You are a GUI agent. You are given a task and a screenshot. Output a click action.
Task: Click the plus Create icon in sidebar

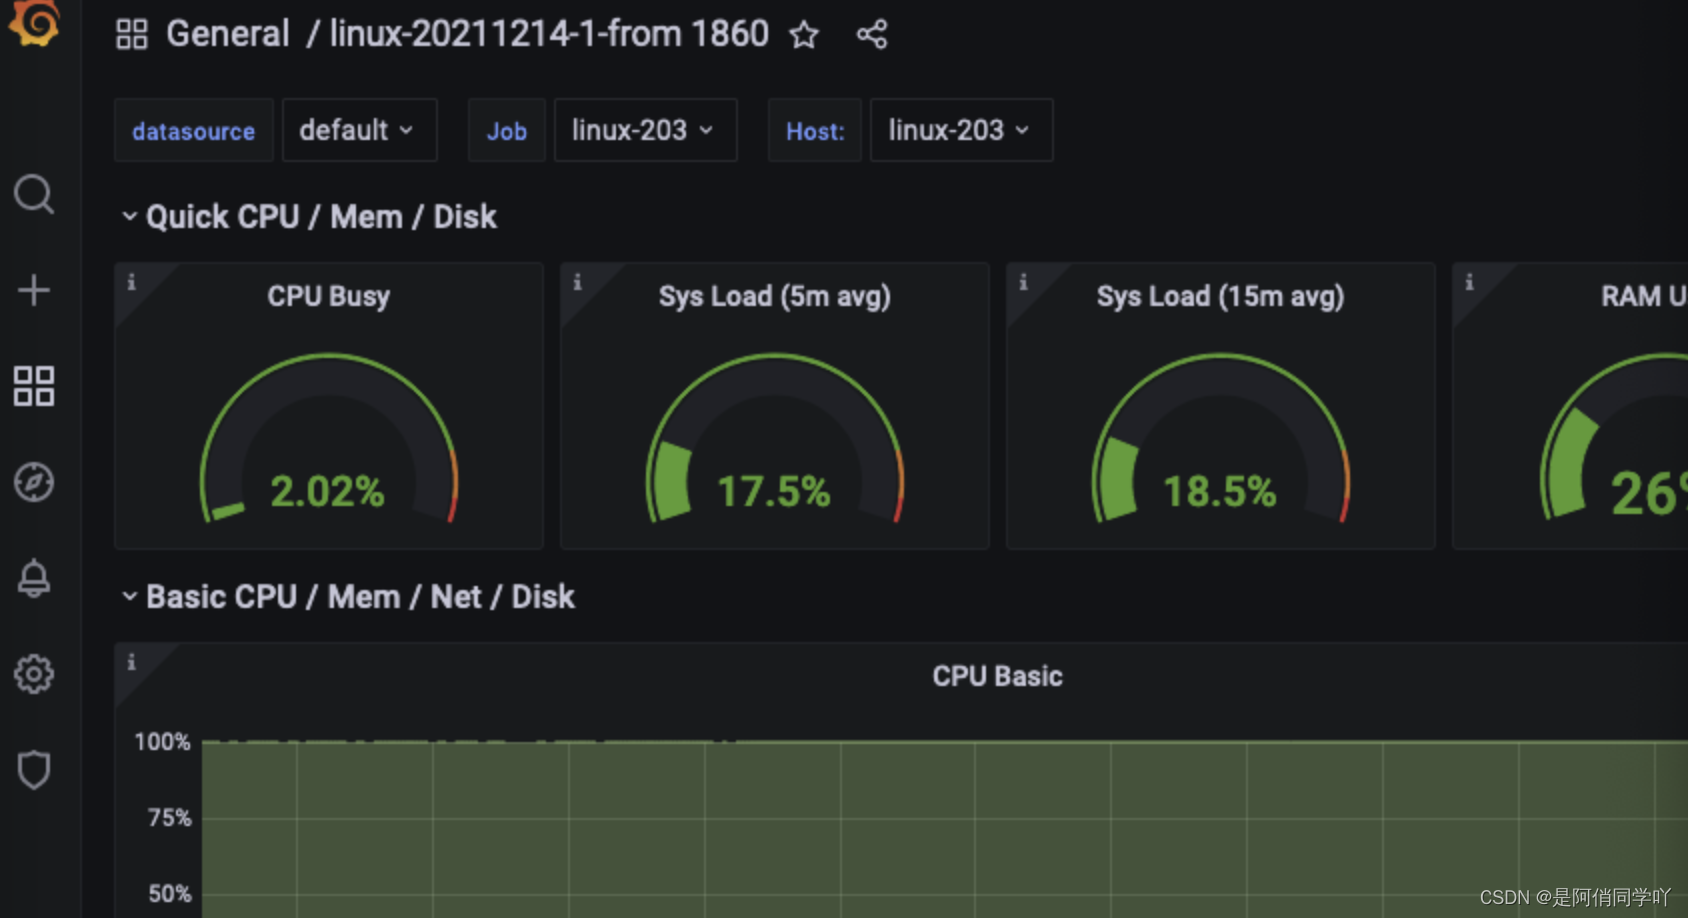tap(34, 290)
